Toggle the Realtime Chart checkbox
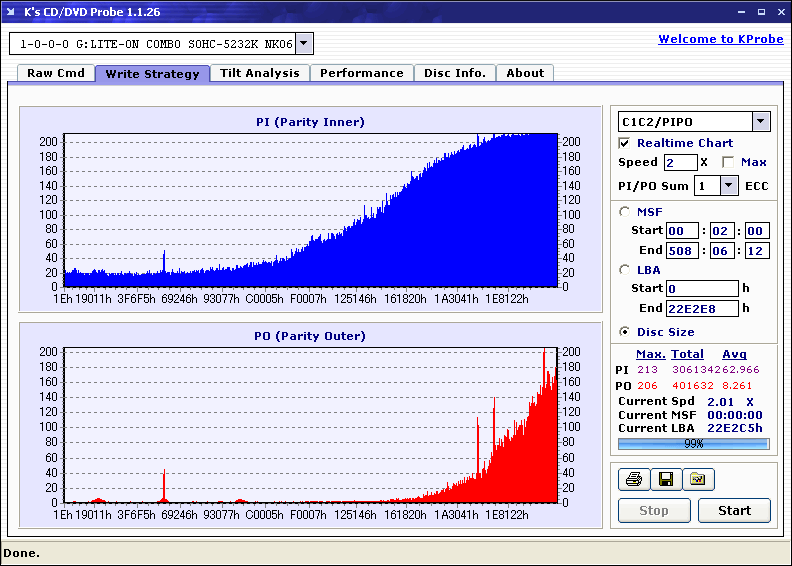Image resolution: width=792 pixels, height=566 pixels. [624, 143]
